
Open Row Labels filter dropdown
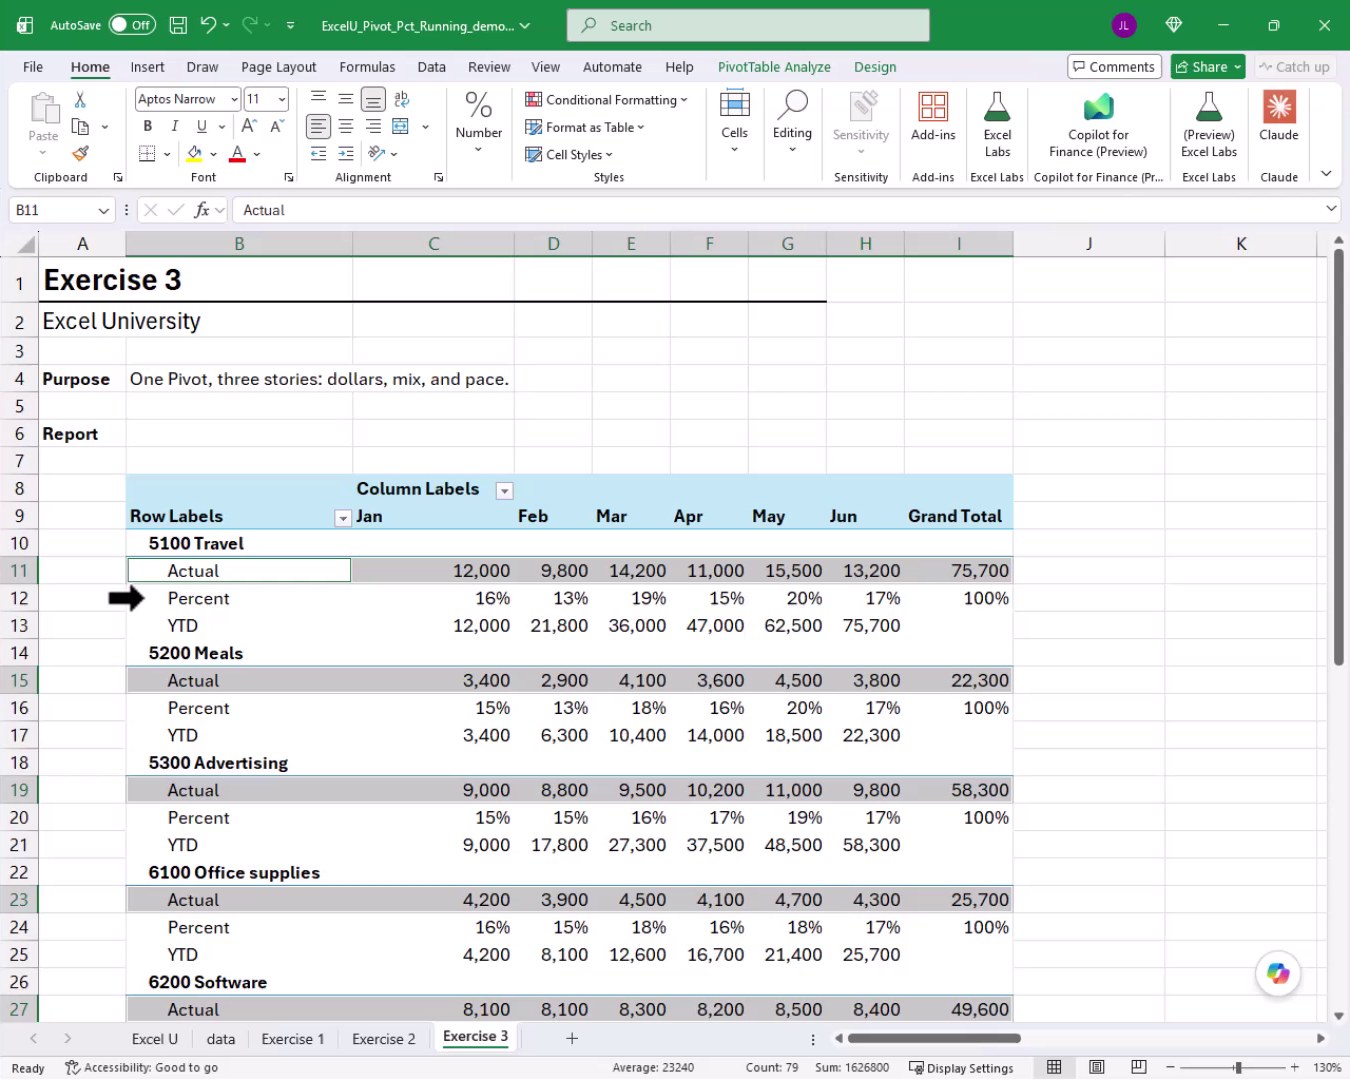click(343, 518)
